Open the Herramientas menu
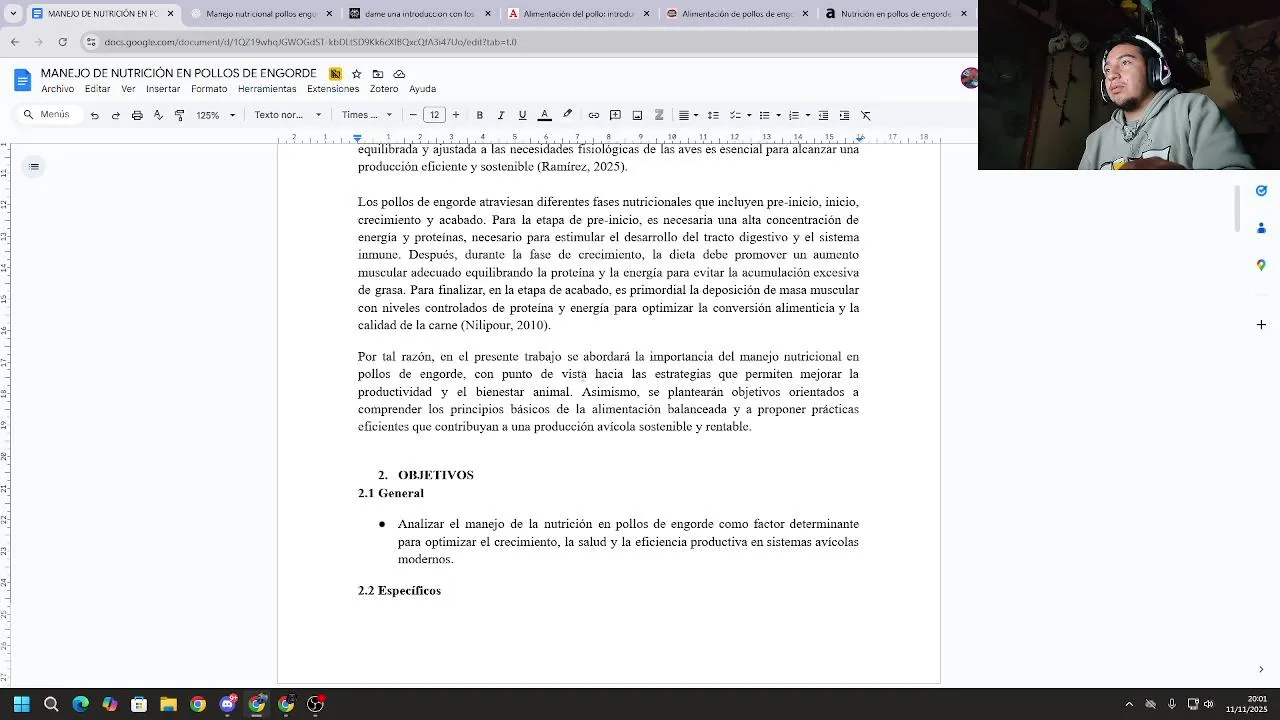The height and width of the screenshot is (720, 1280). [267, 89]
